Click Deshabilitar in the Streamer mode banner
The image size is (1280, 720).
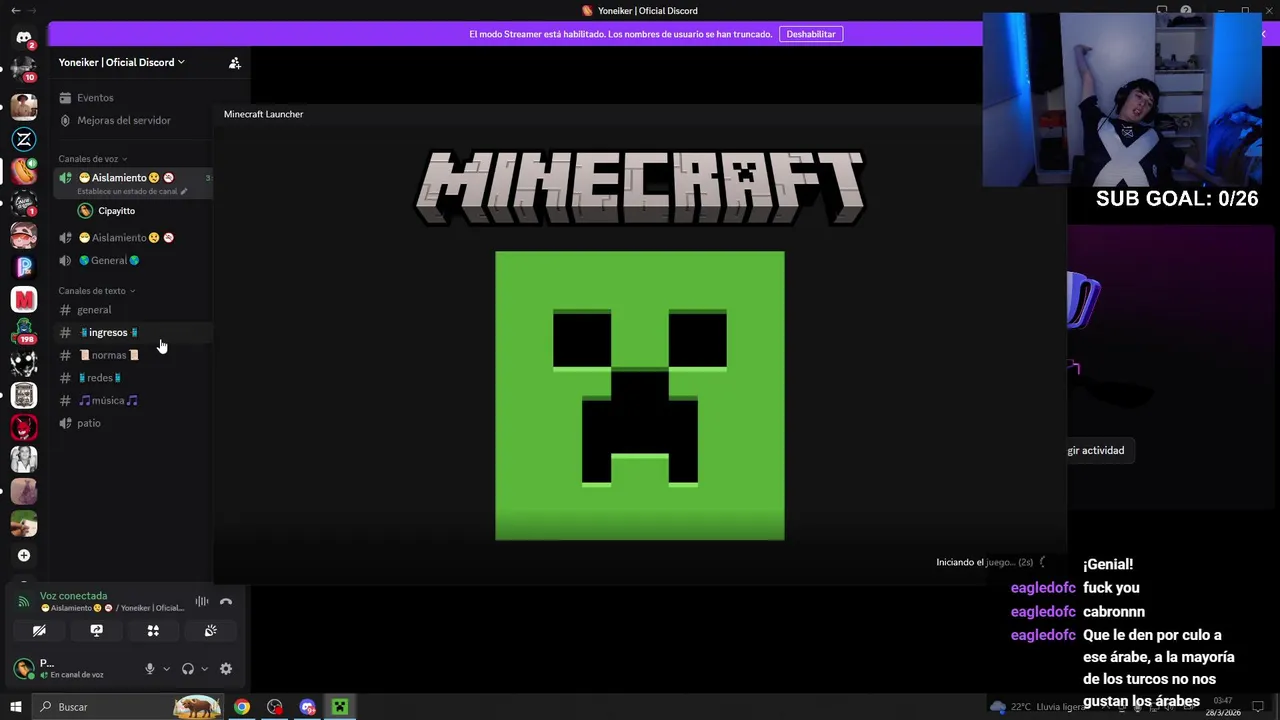click(811, 34)
